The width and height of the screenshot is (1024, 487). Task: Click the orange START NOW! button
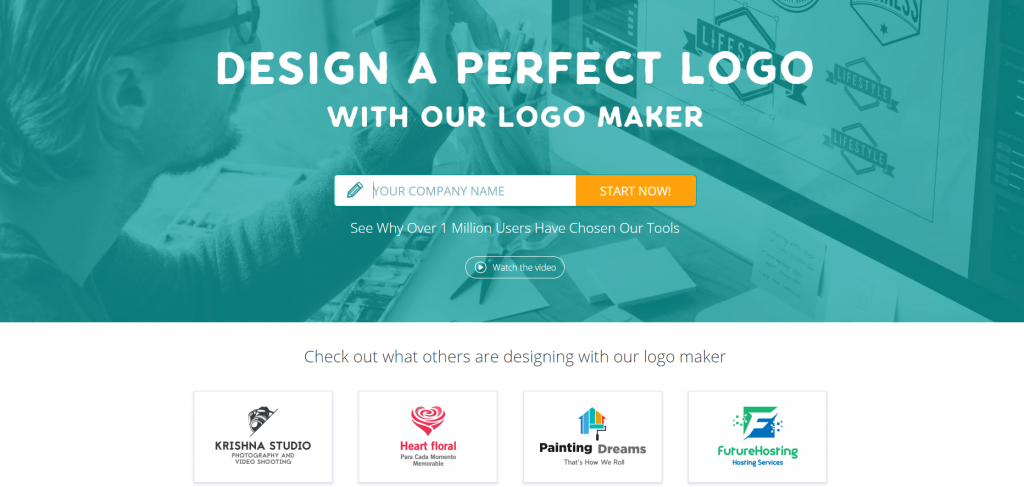coord(635,191)
